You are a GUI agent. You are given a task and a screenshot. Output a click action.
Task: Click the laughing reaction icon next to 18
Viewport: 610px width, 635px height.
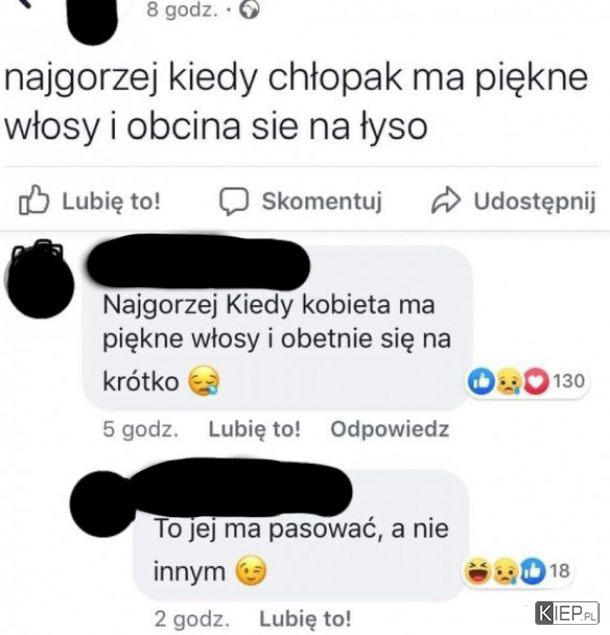[x=477, y=571]
